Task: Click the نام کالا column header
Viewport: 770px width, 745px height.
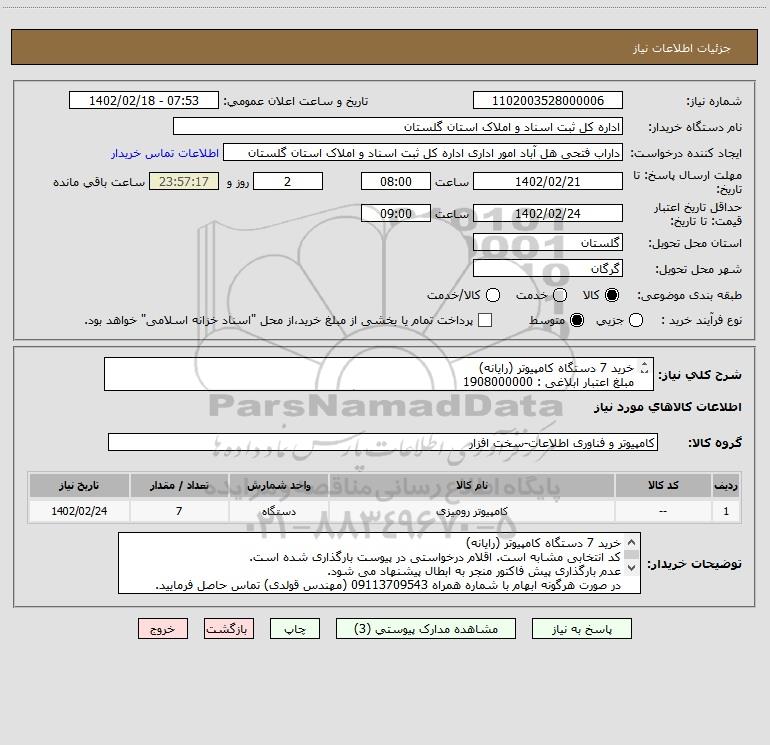Action: pyautogui.click(x=471, y=486)
